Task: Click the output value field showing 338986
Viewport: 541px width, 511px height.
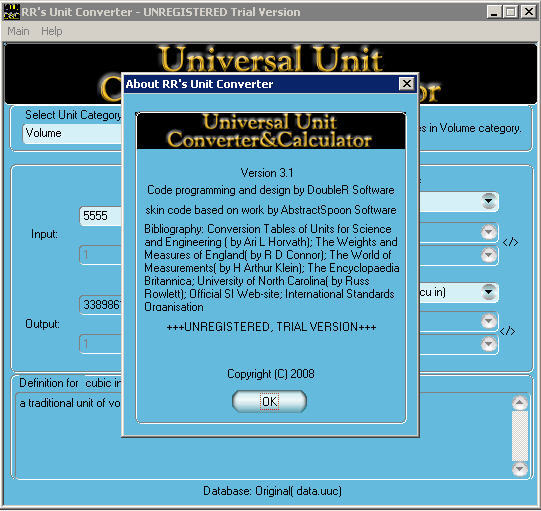Action: tap(101, 305)
